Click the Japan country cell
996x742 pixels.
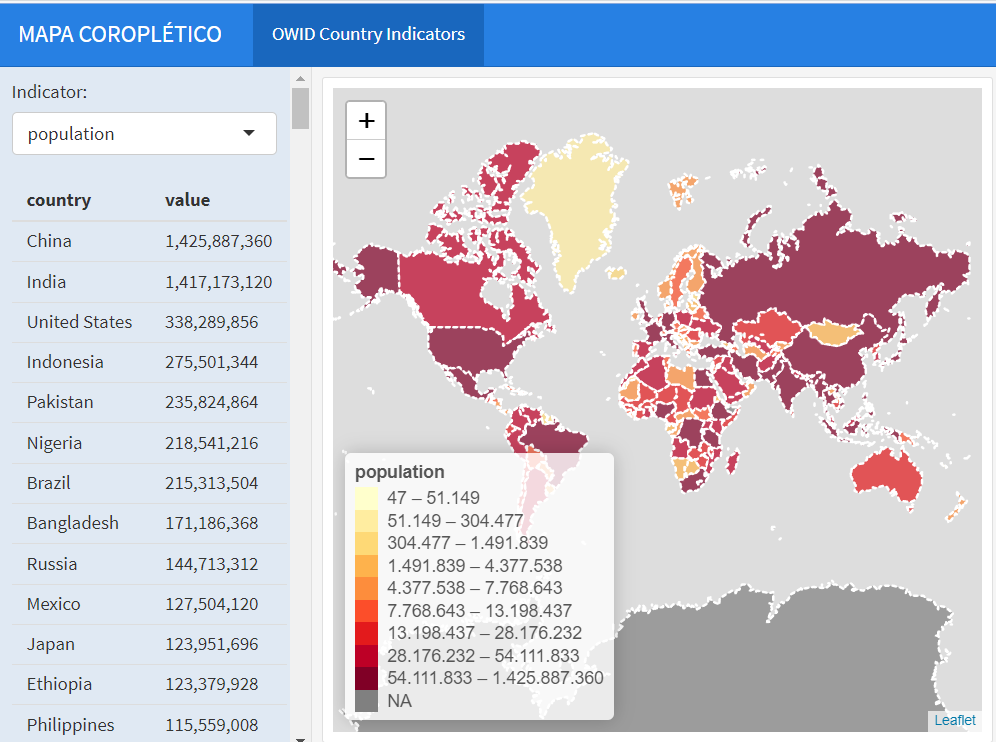click(x=50, y=644)
